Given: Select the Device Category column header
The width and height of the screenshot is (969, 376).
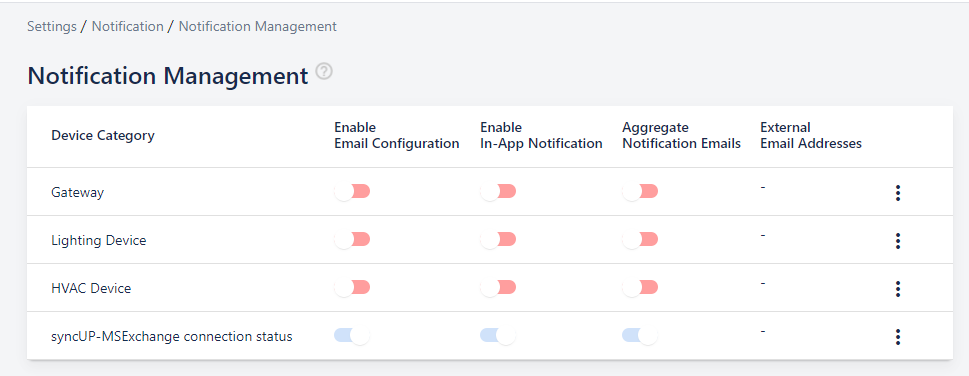Looking at the screenshot, I should point(103,135).
